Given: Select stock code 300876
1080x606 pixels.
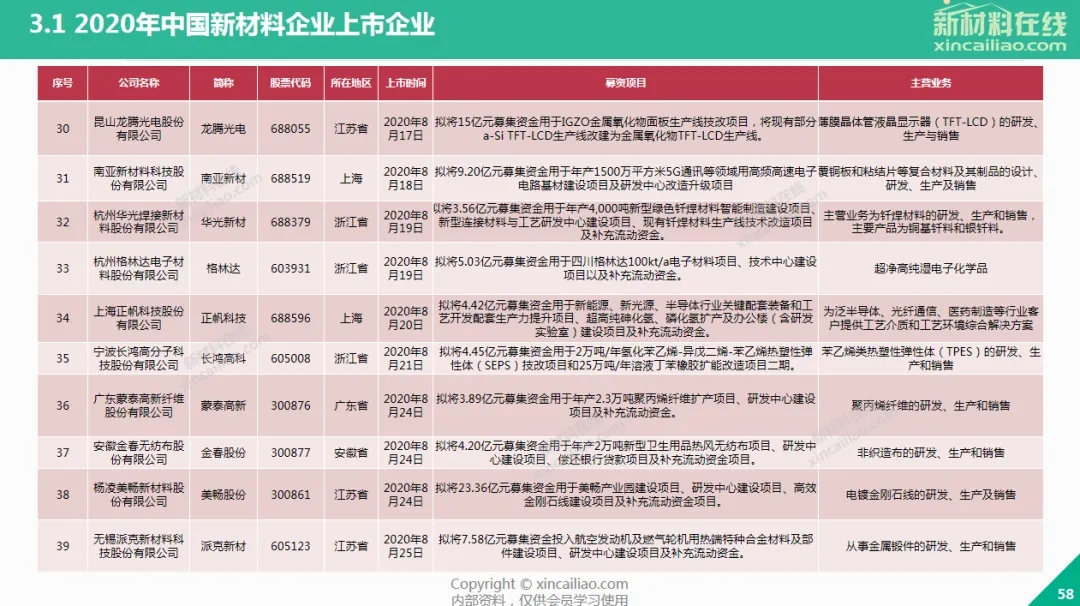Looking at the screenshot, I should (290, 406).
